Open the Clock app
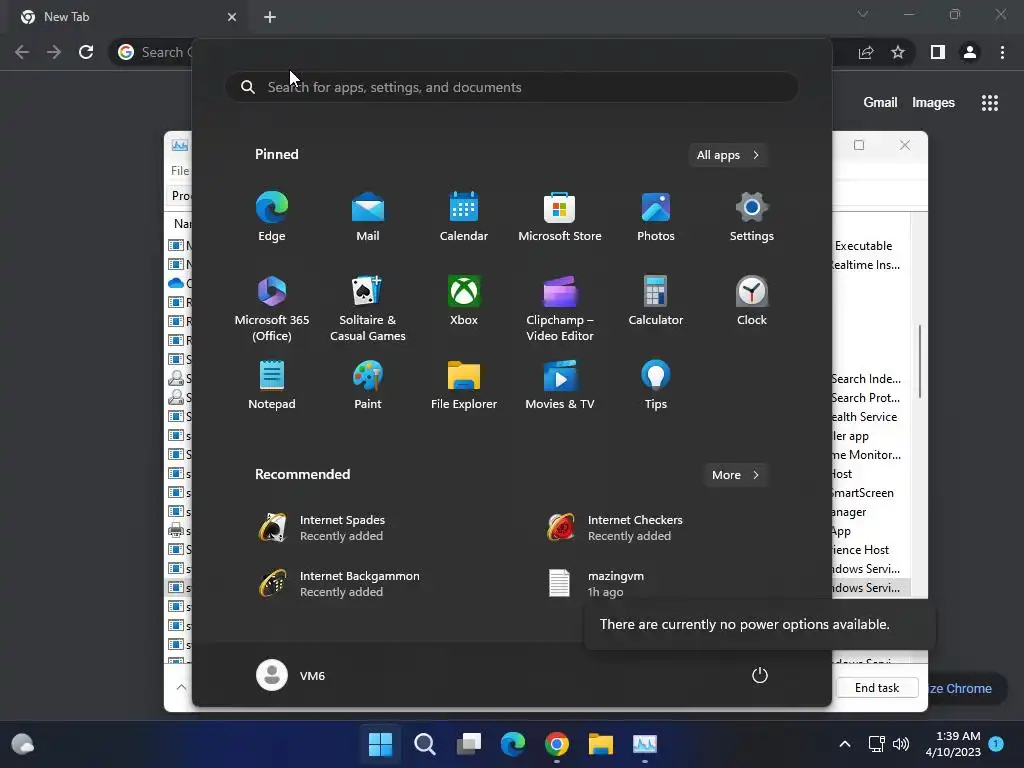This screenshot has width=1024, height=768. 752,302
